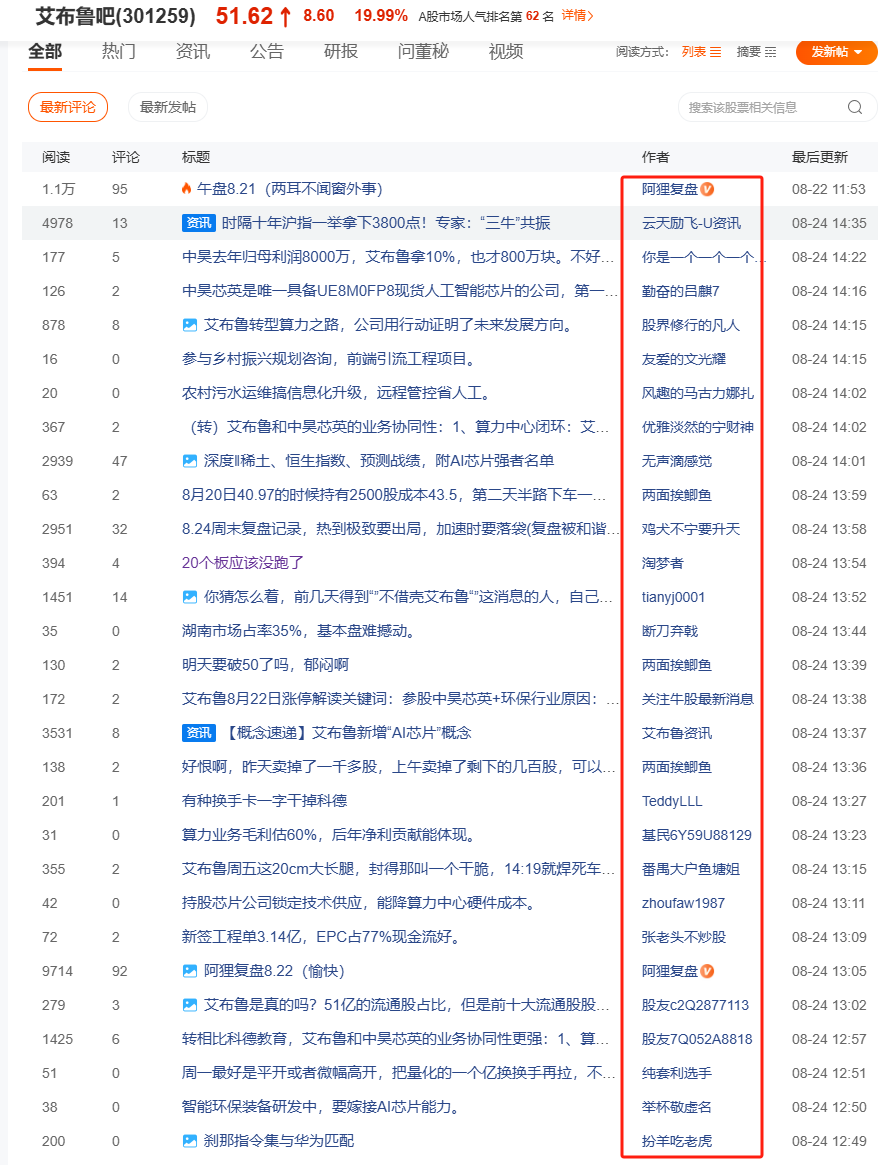Image resolution: width=878 pixels, height=1165 pixels.
Task: Switch to the 资讯 tab
Action: pyautogui.click(x=193, y=51)
